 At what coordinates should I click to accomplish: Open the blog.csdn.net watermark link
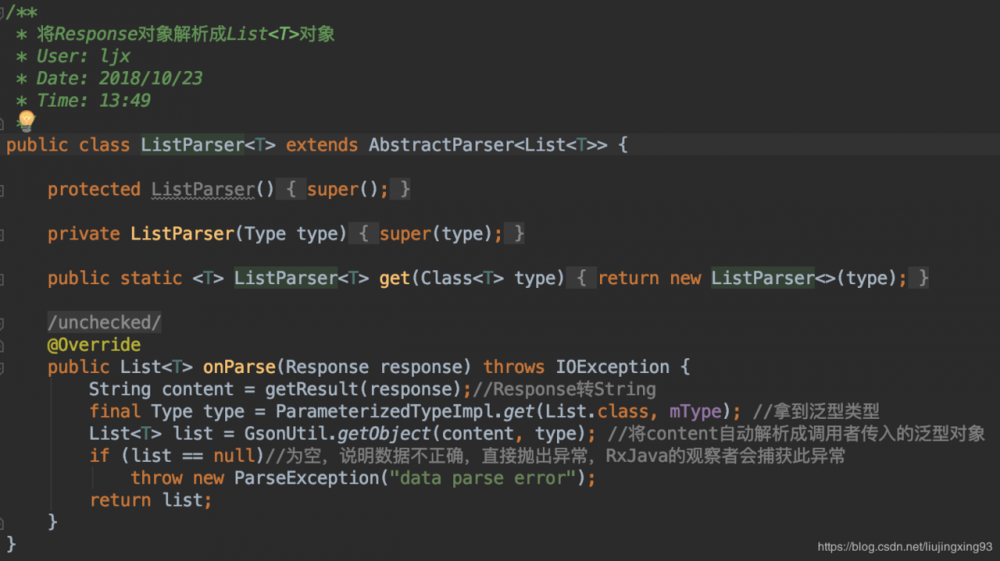pyautogui.click(x=904, y=547)
